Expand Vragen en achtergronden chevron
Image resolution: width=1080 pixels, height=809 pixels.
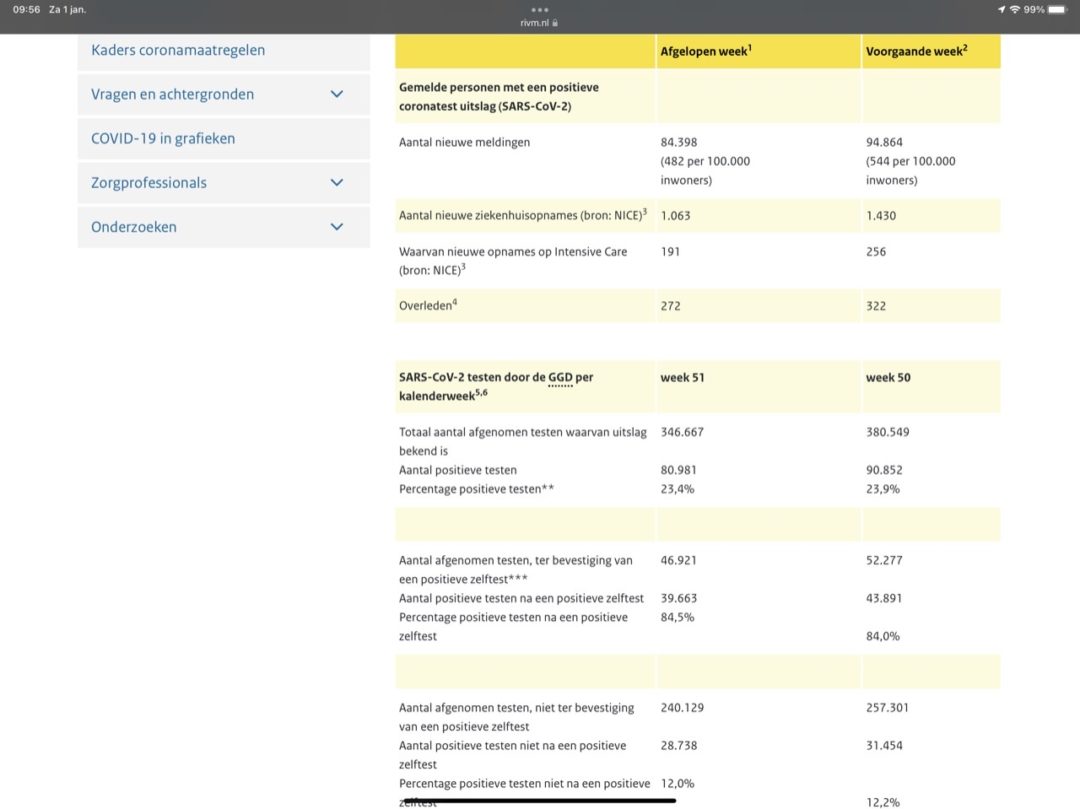337,94
